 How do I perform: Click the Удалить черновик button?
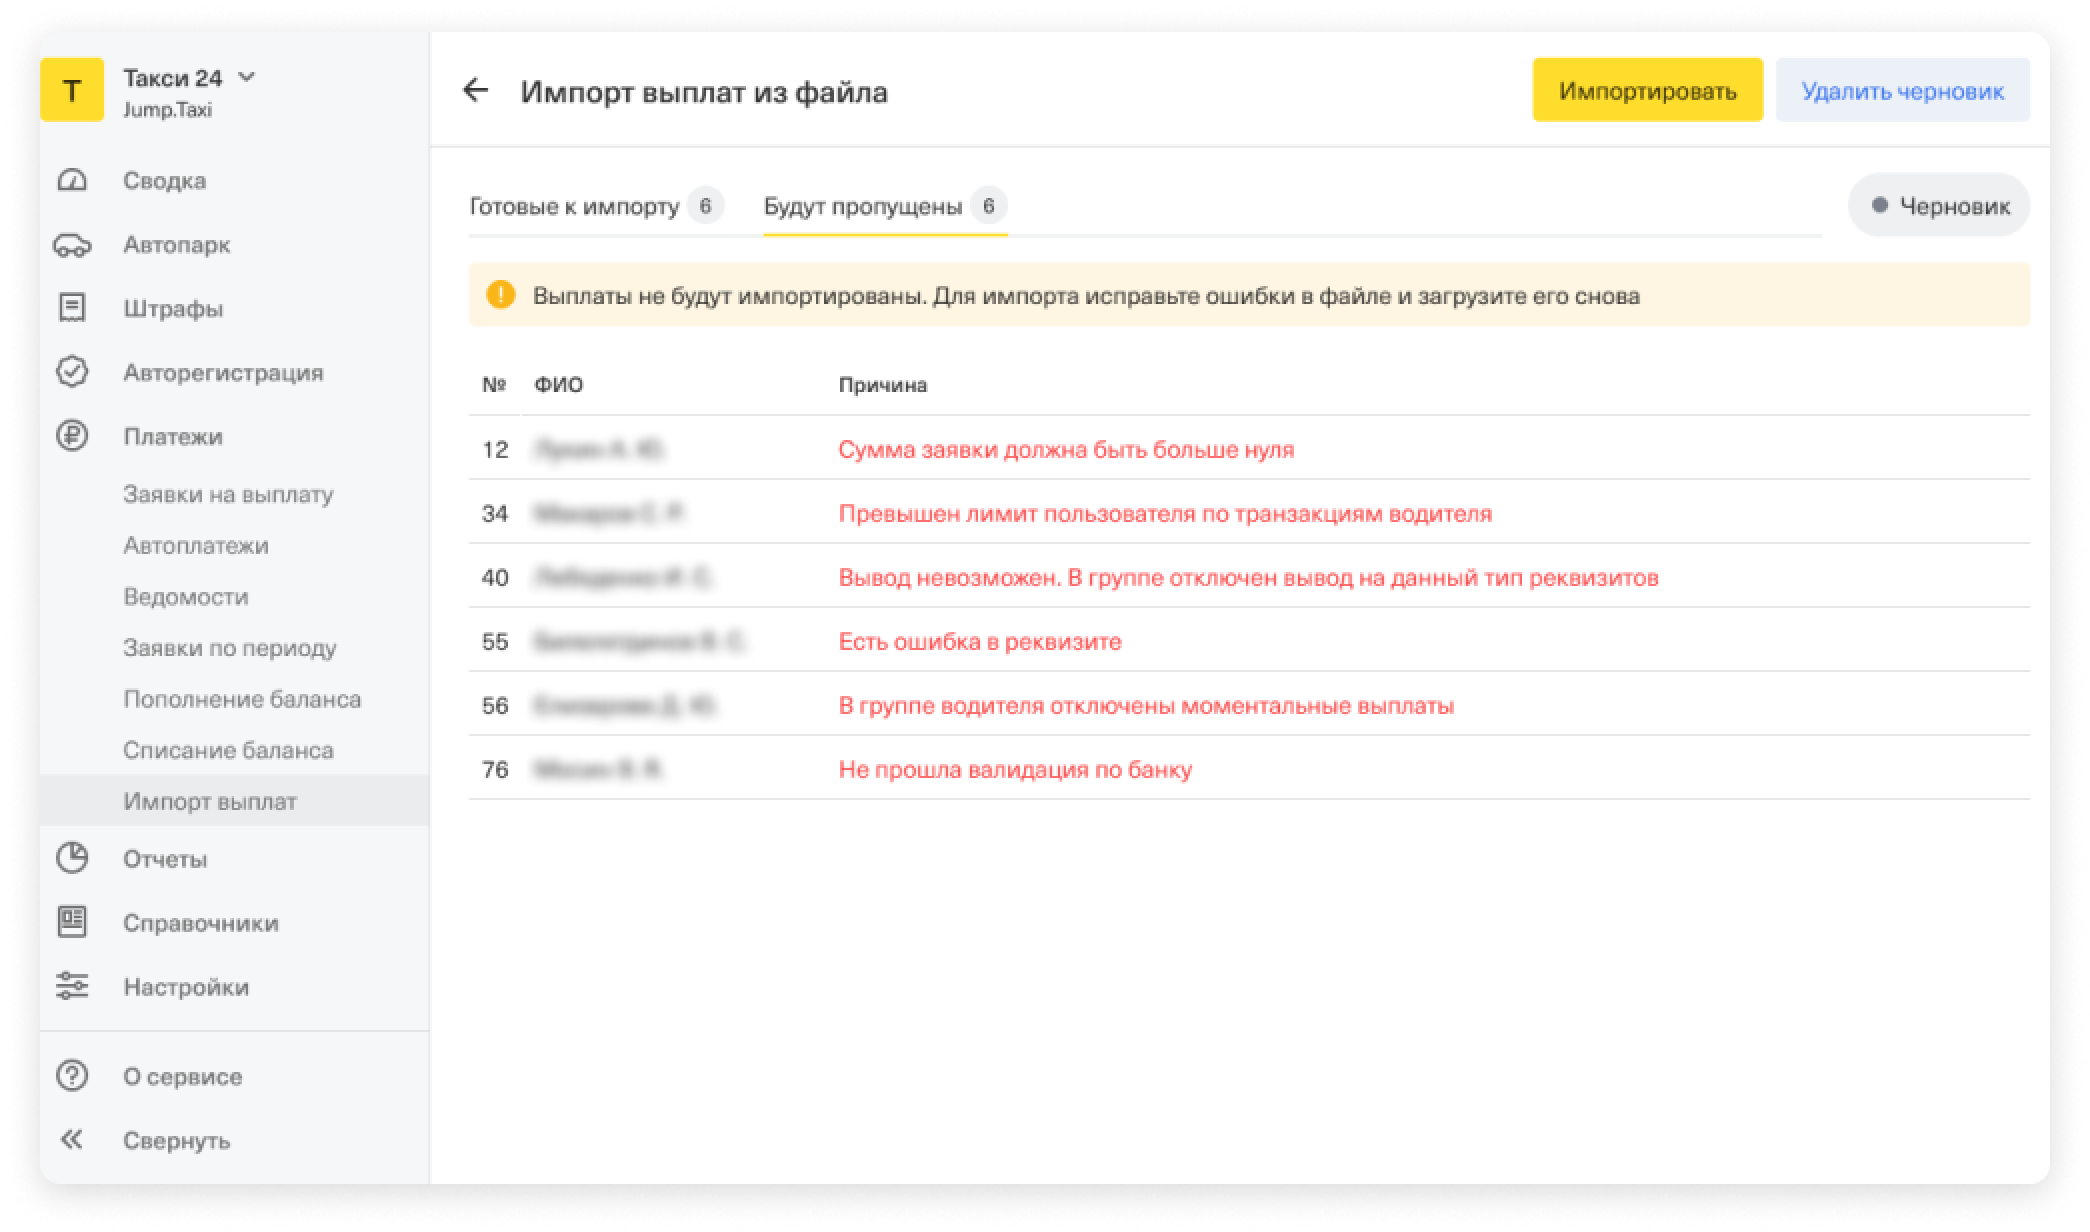tap(1902, 91)
